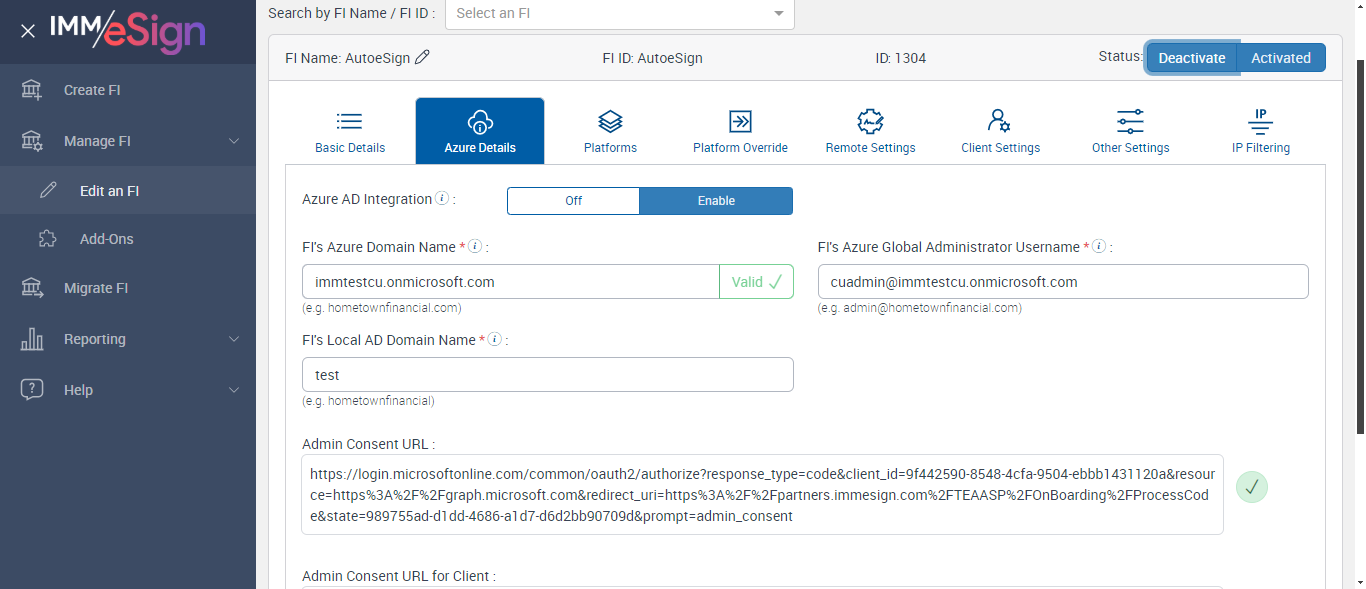Edit FI Name with the pencil icon
The image size is (1366, 589).
coord(422,58)
